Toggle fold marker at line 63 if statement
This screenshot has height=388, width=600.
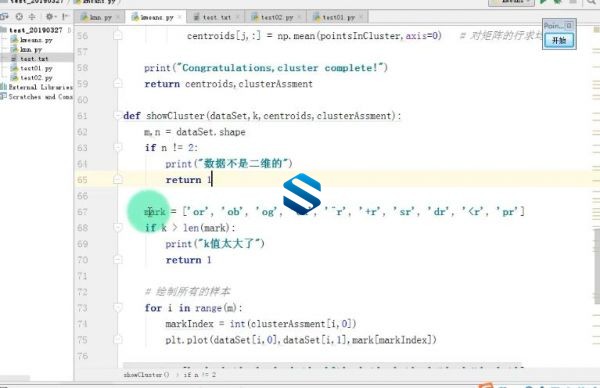click(x=118, y=147)
